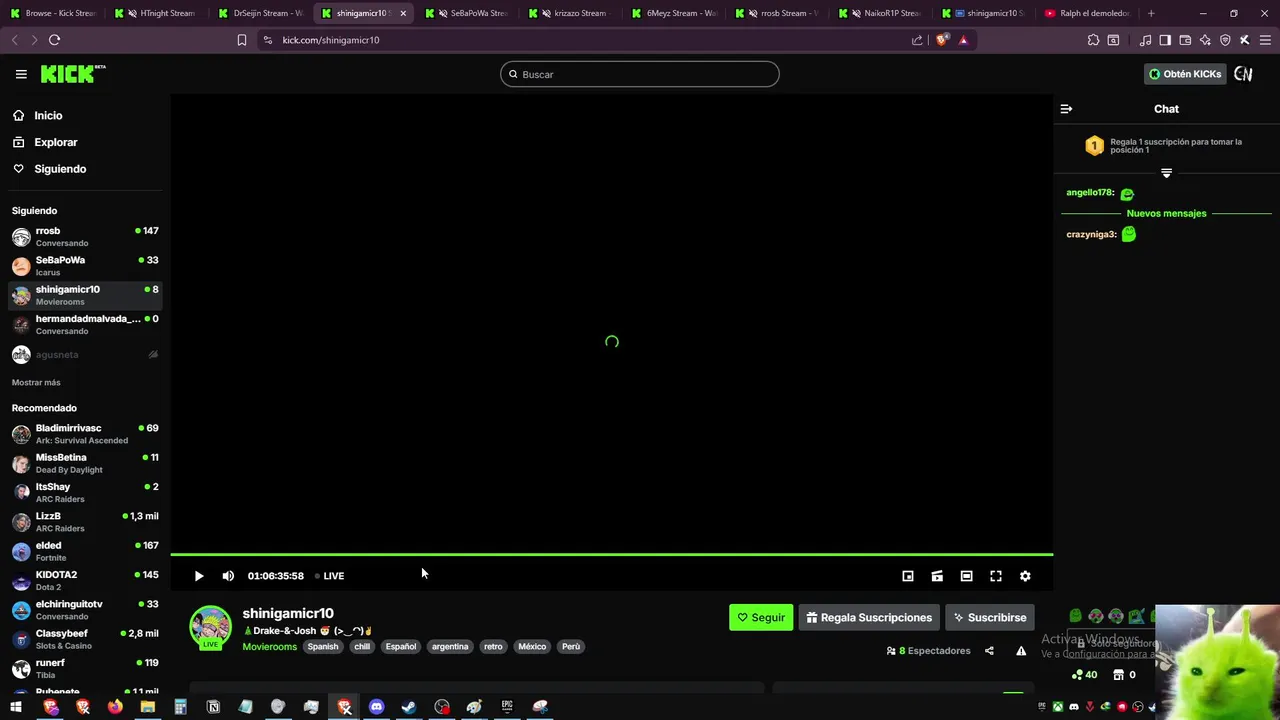1280x720 pixels.
Task: Collapse the chat panel arrow icon
Action: (1066, 109)
